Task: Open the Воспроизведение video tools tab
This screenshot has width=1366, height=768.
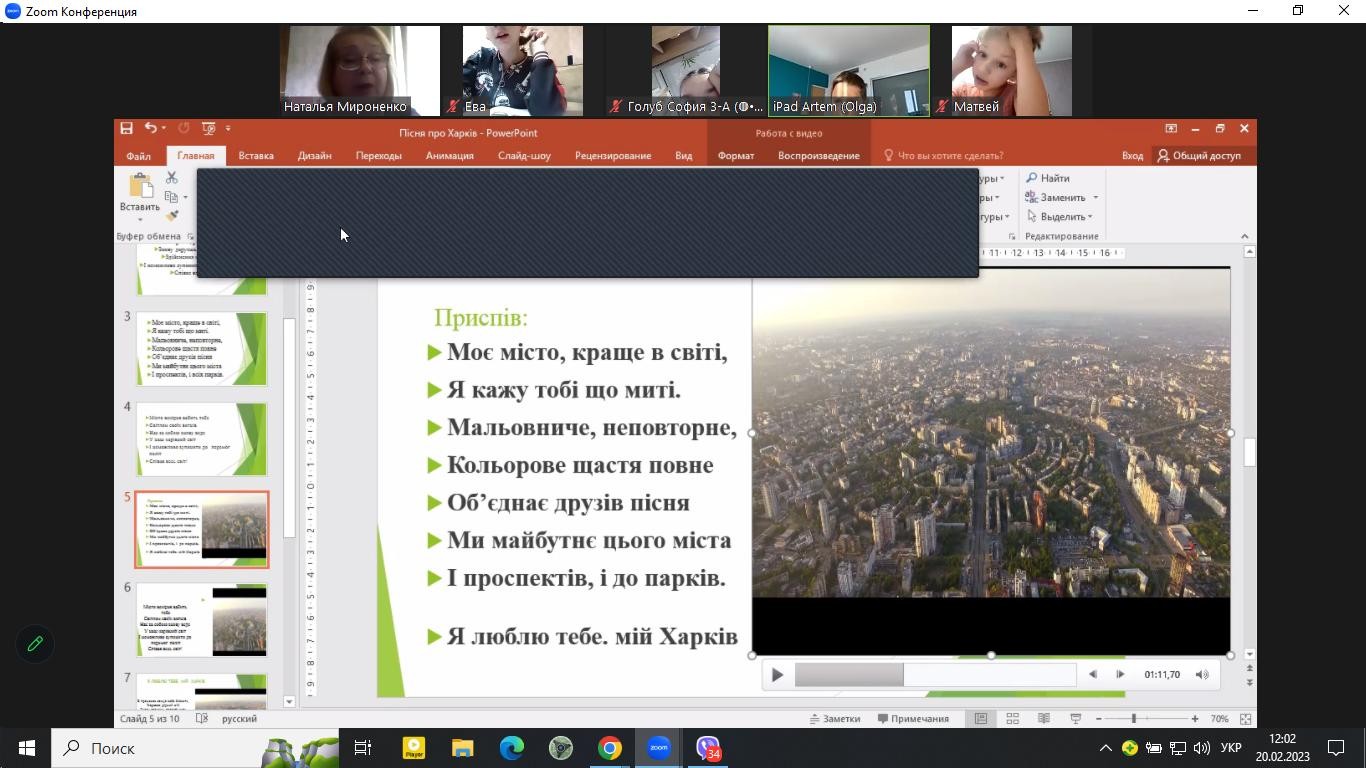Action: 819,156
